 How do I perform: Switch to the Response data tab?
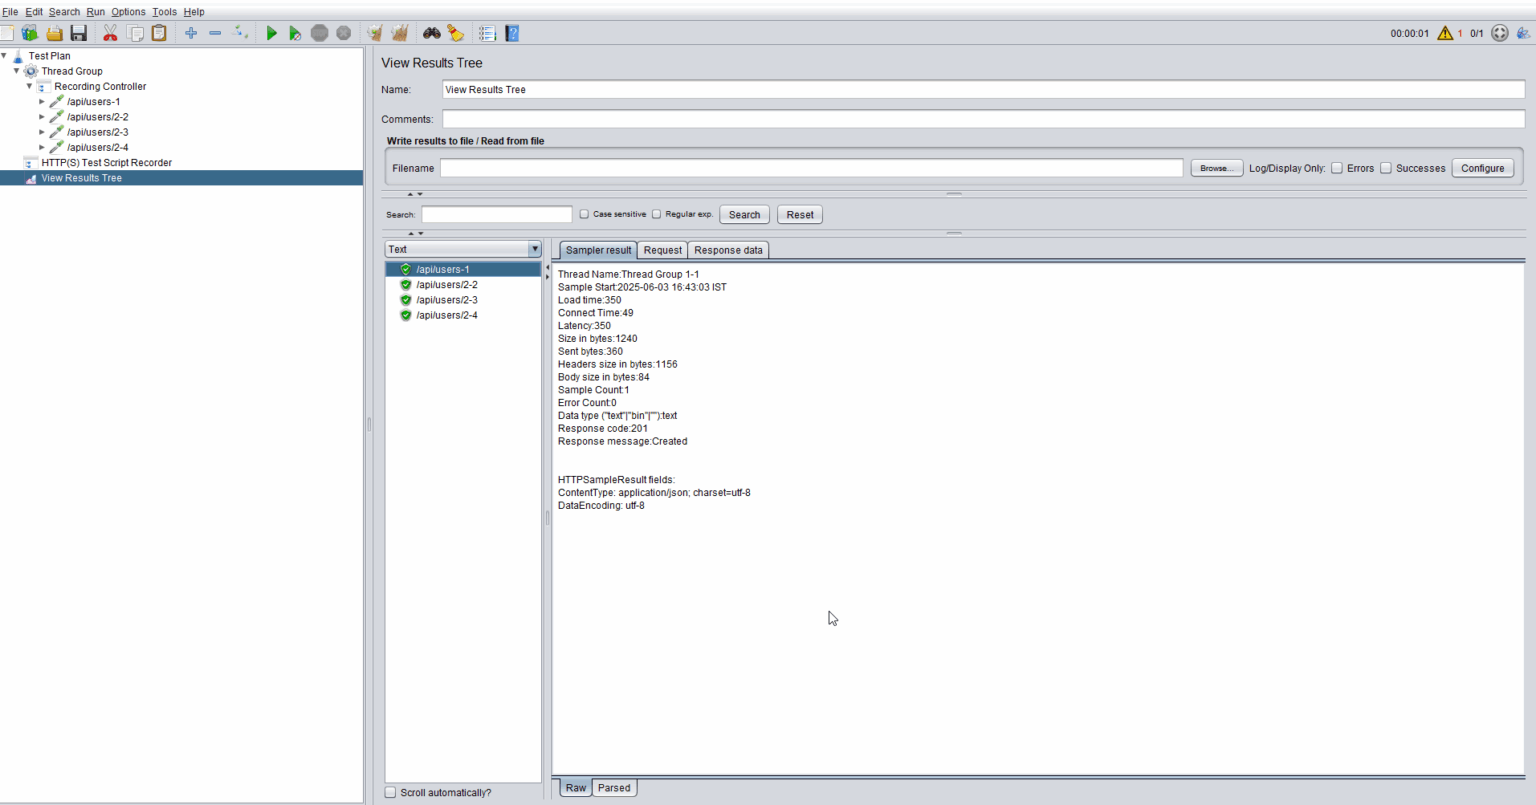pyautogui.click(x=728, y=250)
